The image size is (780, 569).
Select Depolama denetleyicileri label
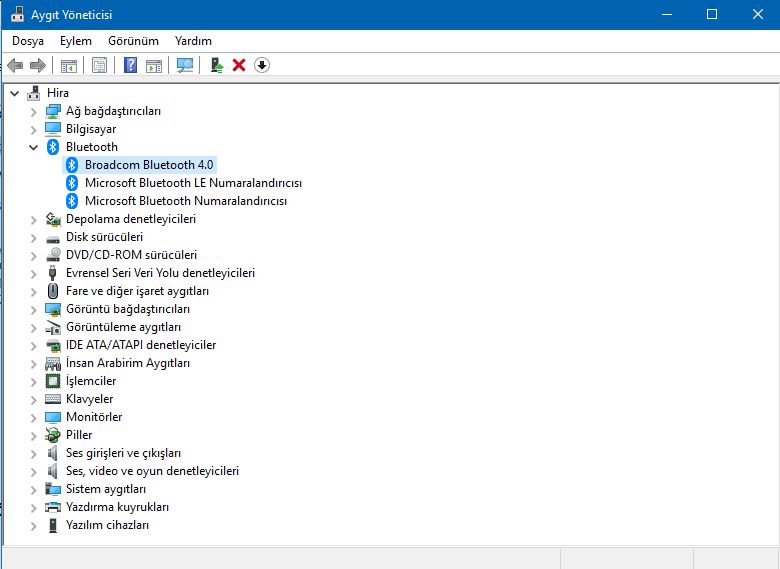131,219
